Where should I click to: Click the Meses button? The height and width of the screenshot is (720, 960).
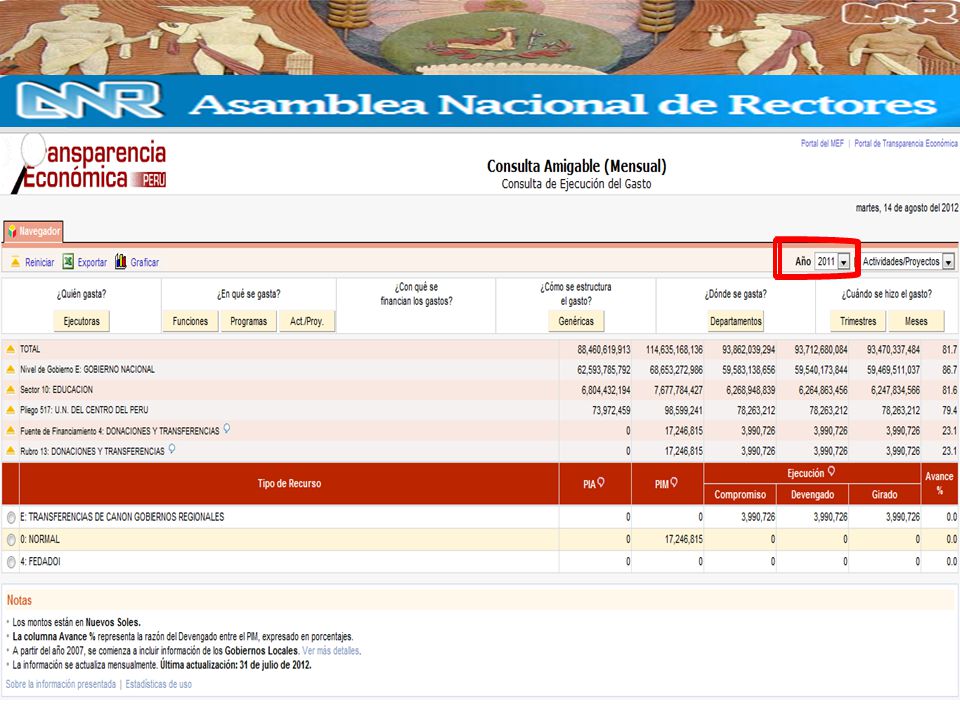coord(916,321)
